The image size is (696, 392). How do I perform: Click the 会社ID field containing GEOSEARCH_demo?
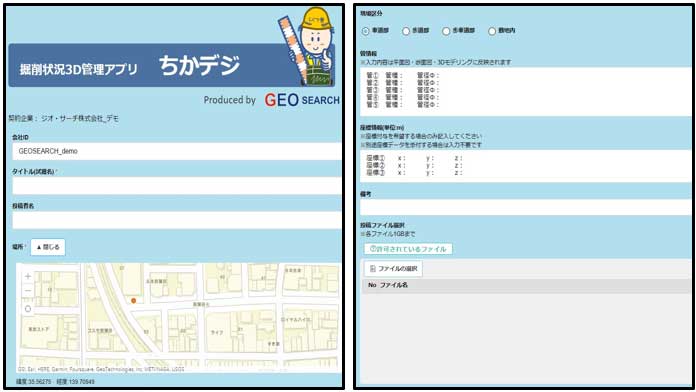click(177, 151)
